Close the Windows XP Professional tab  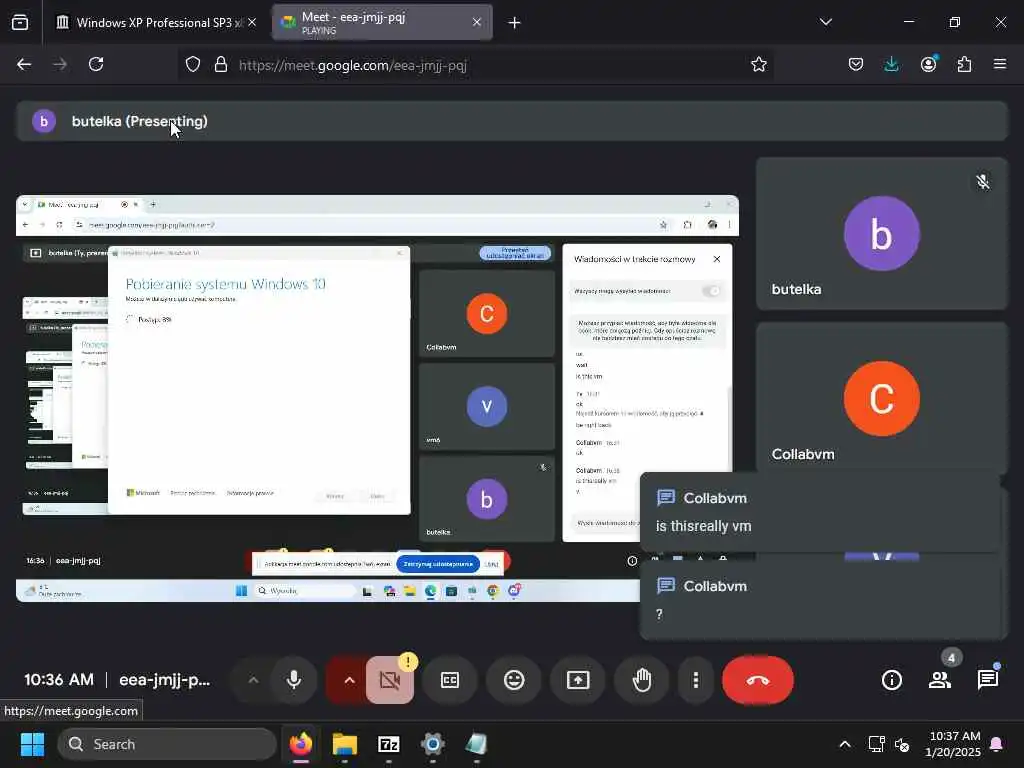click(x=252, y=22)
